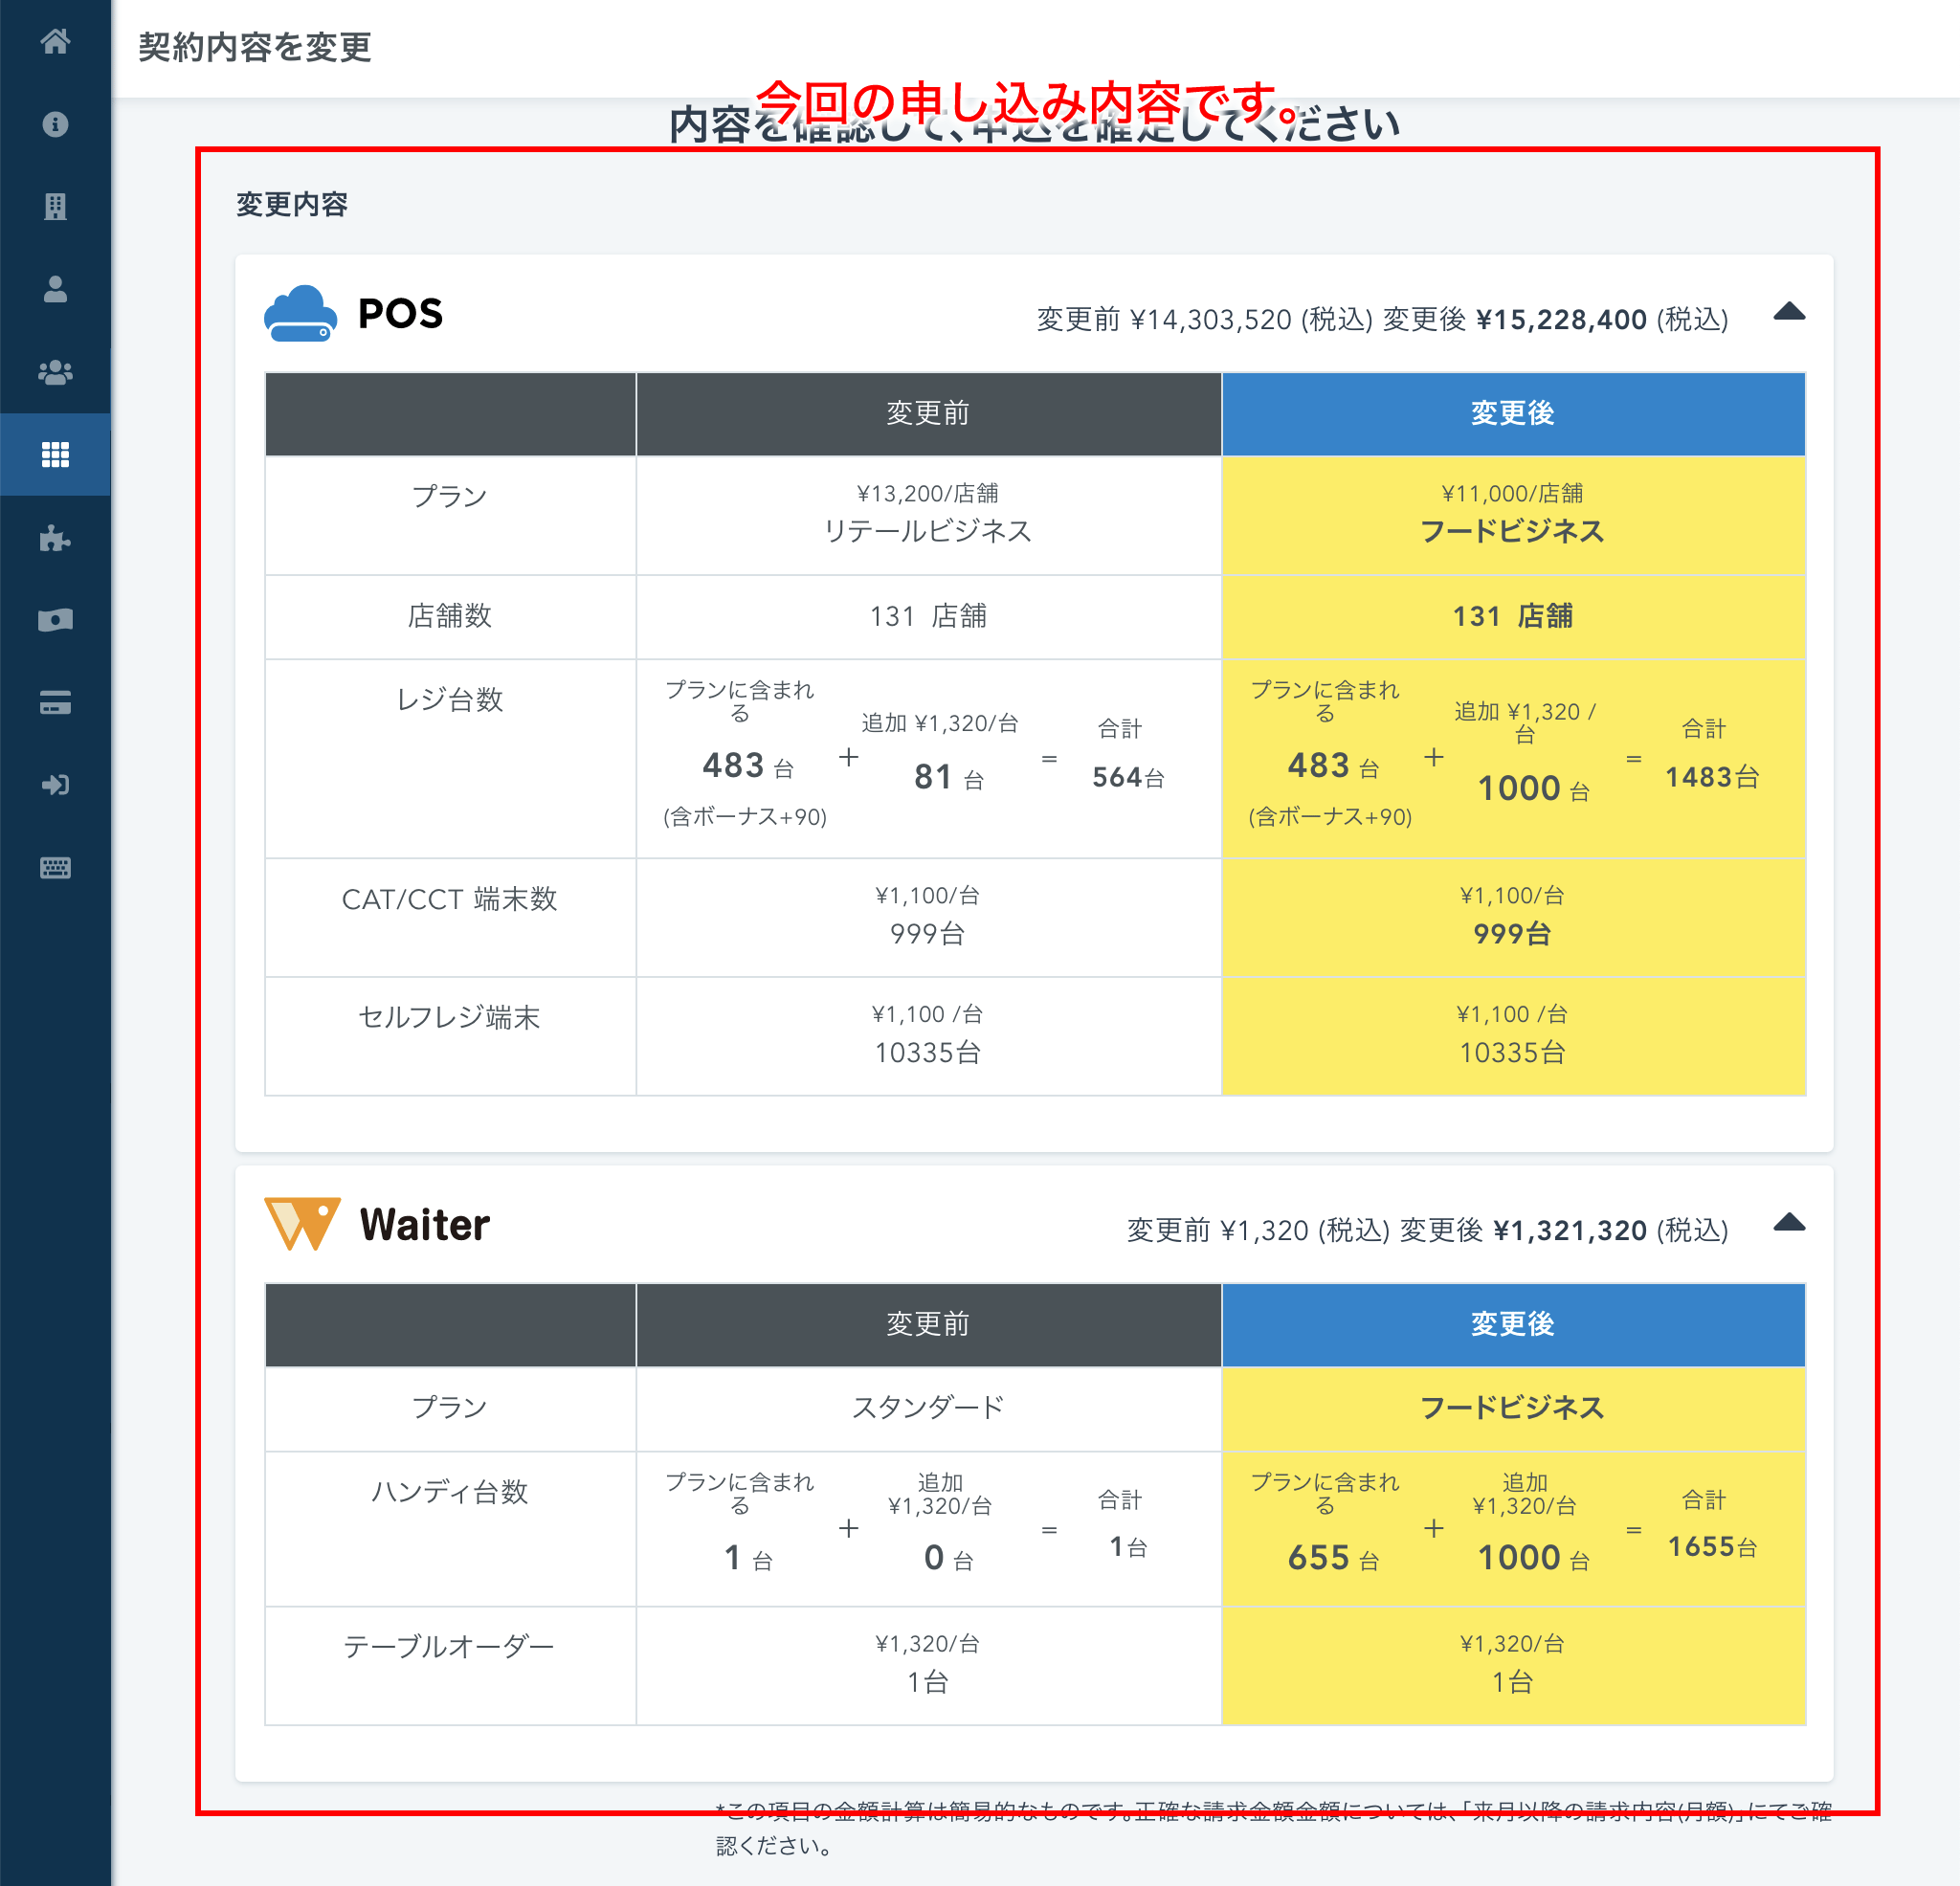
Task: Click the ¥15,228,400 after-change amount
Action: [x=1561, y=320]
